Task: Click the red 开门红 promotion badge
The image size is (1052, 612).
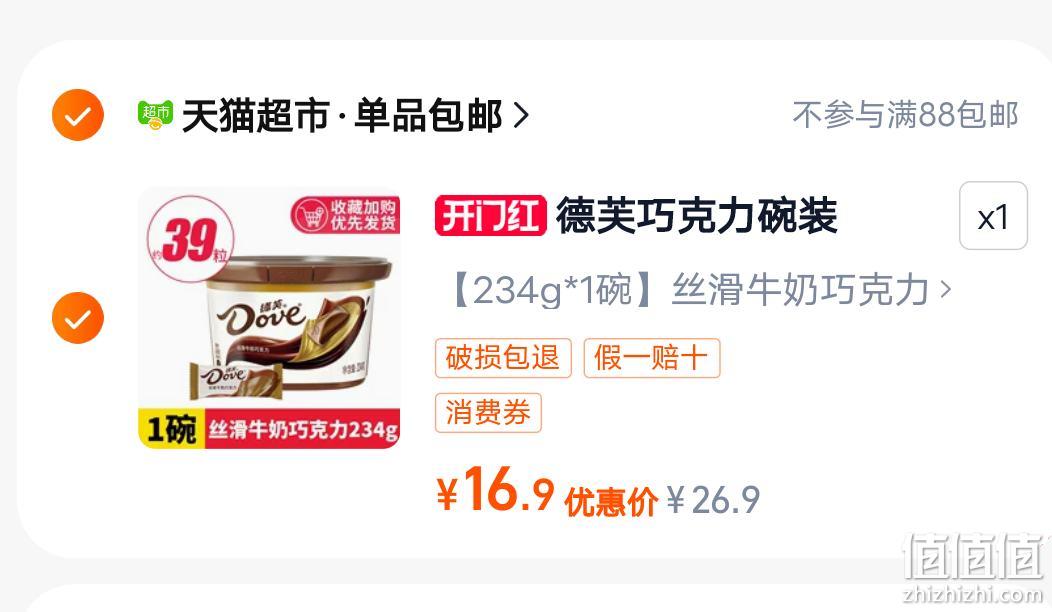Action: [490, 216]
